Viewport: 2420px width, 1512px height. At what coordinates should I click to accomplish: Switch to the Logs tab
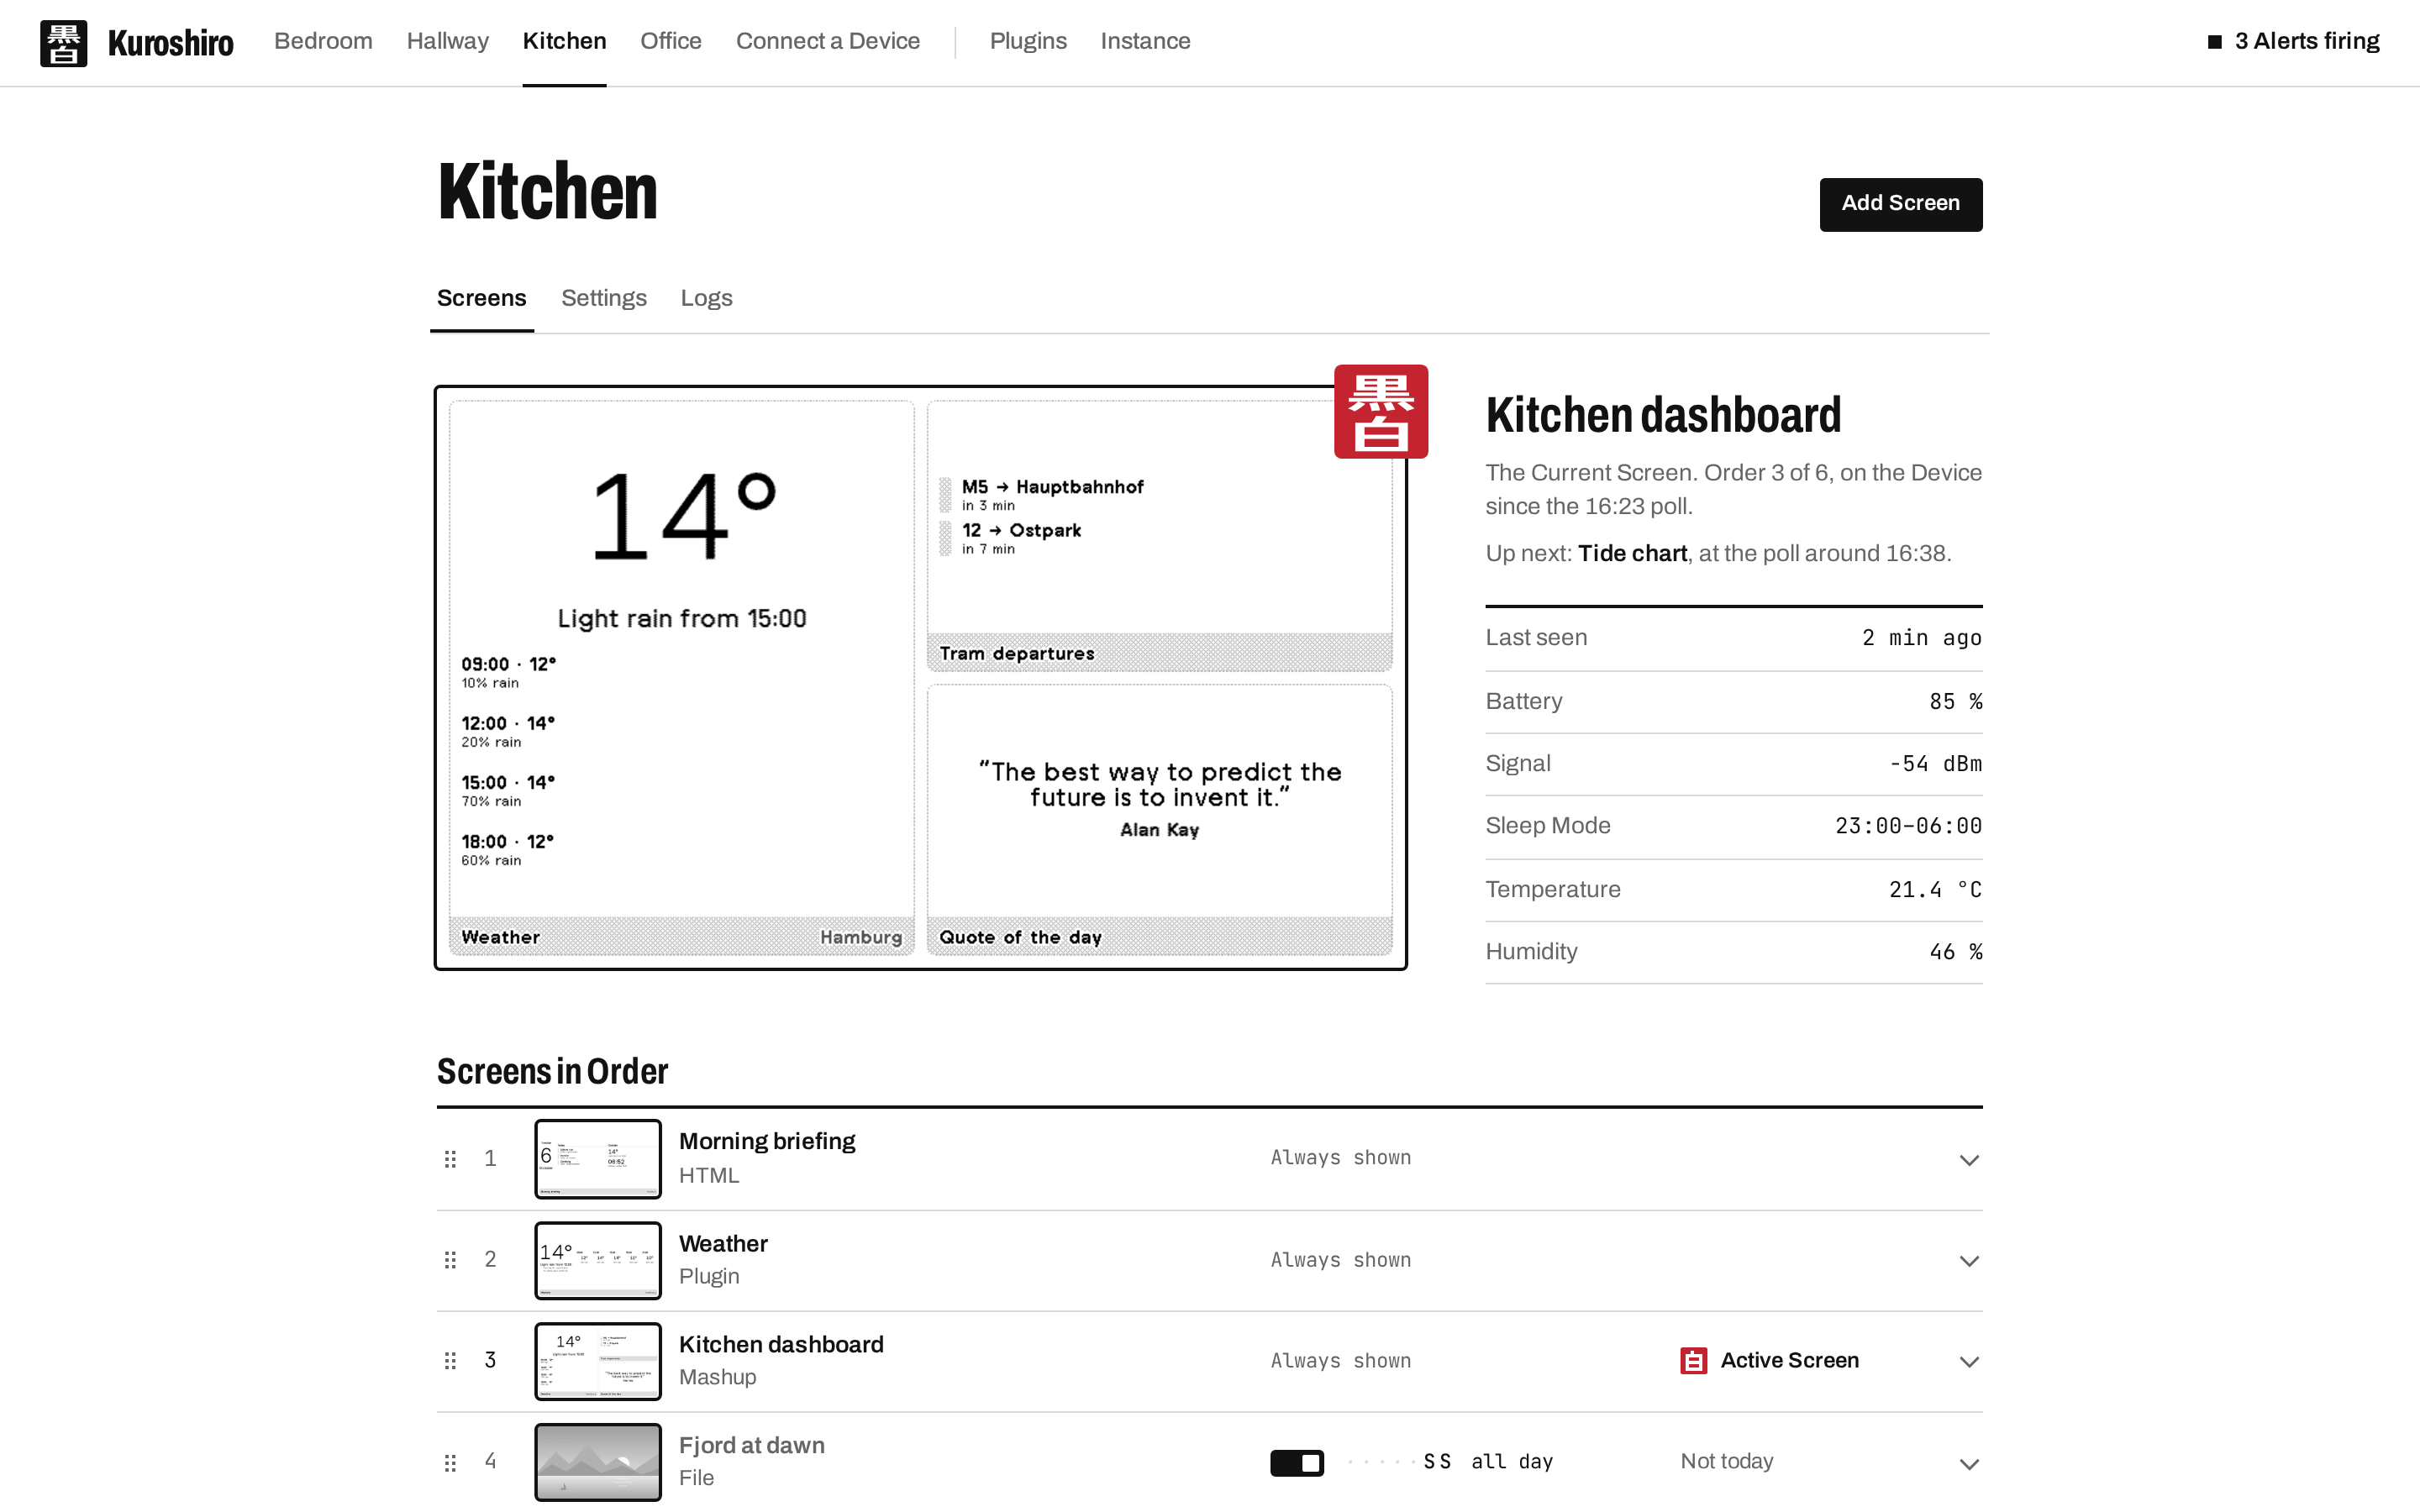[x=706, y=298]
